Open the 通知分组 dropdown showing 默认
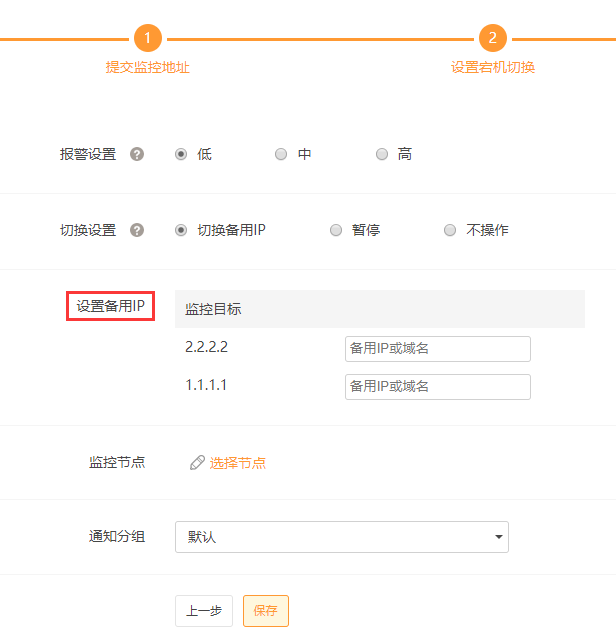Screen dimensions: 616x641 click(341, 537)
